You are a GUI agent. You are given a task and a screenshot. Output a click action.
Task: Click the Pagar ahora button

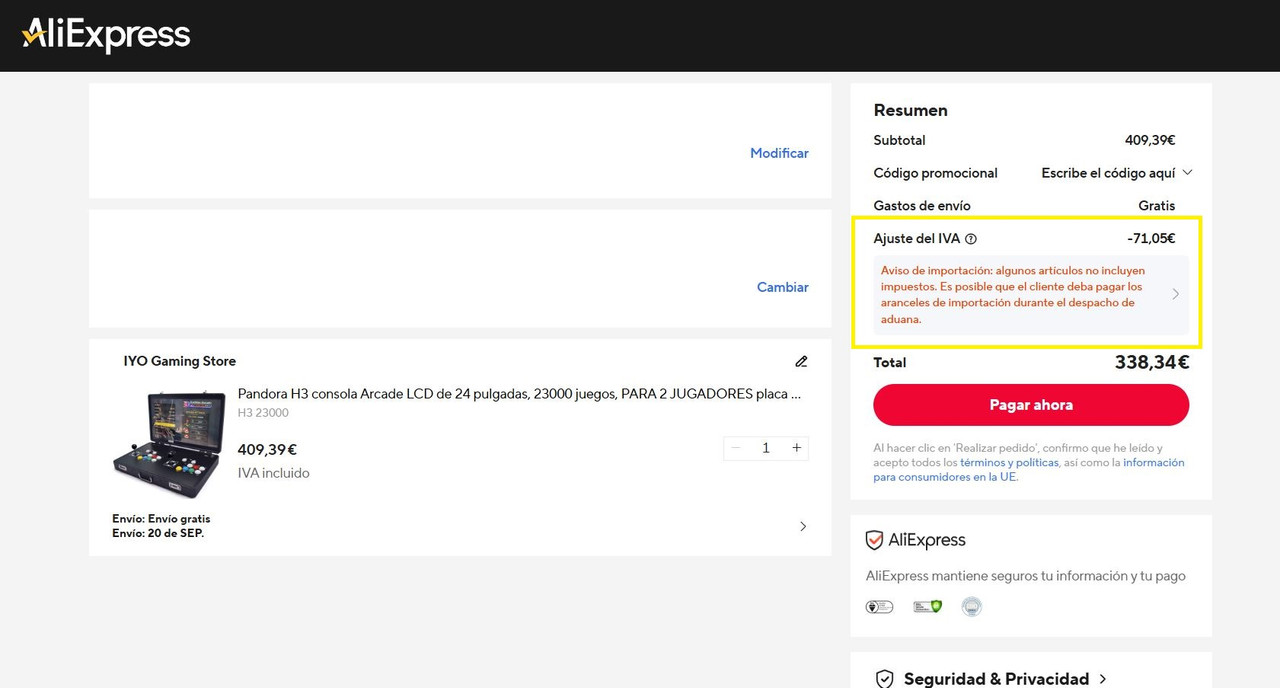coord(1031,405)
